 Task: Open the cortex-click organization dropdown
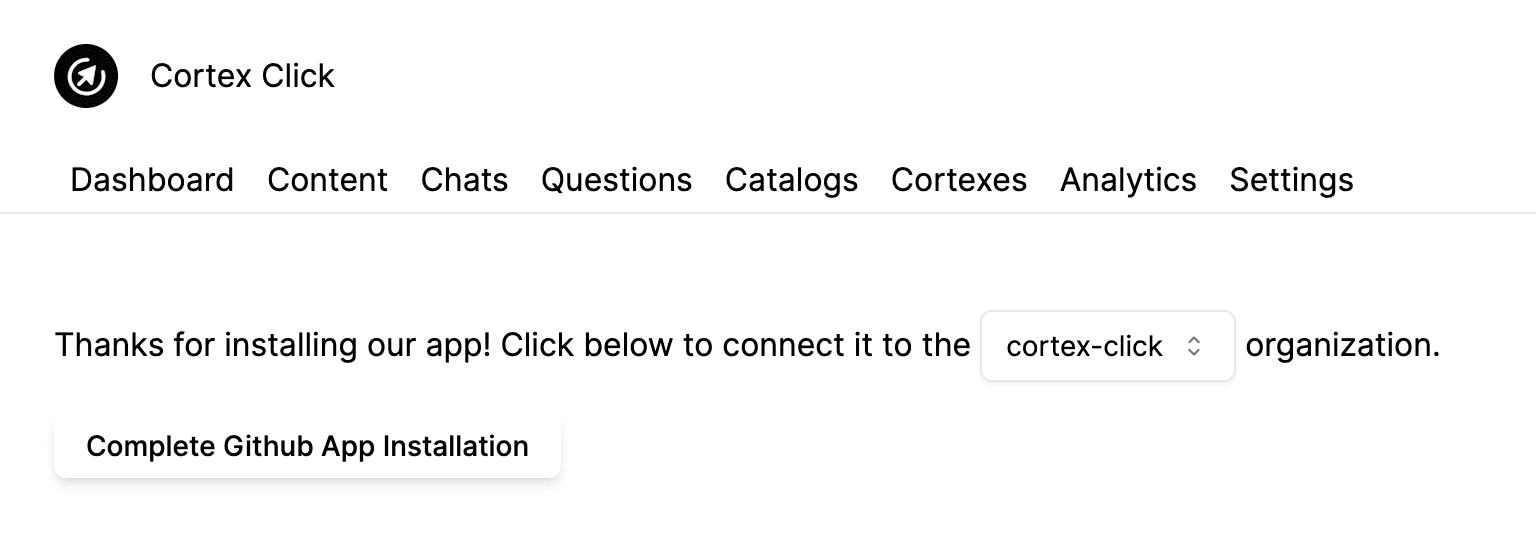tap(1108, 346)
